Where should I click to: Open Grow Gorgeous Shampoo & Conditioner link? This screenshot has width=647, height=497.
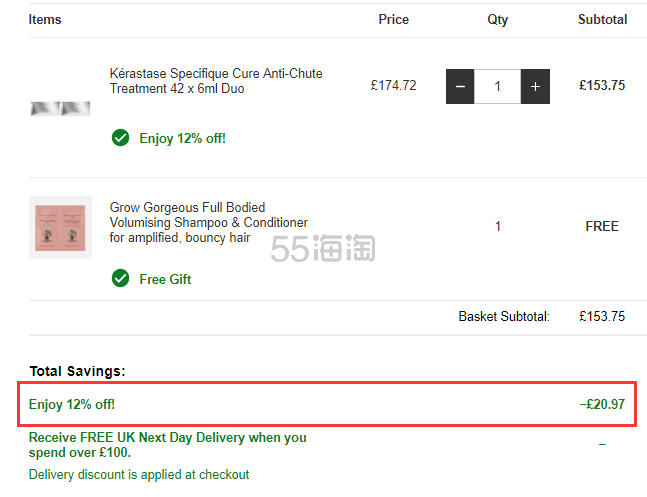pos(209,223)
